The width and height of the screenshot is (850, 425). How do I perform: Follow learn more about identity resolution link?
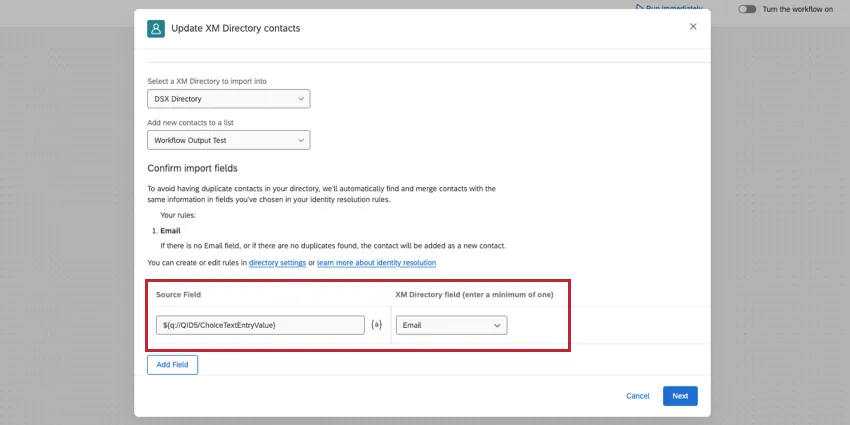tap(376, 263)
